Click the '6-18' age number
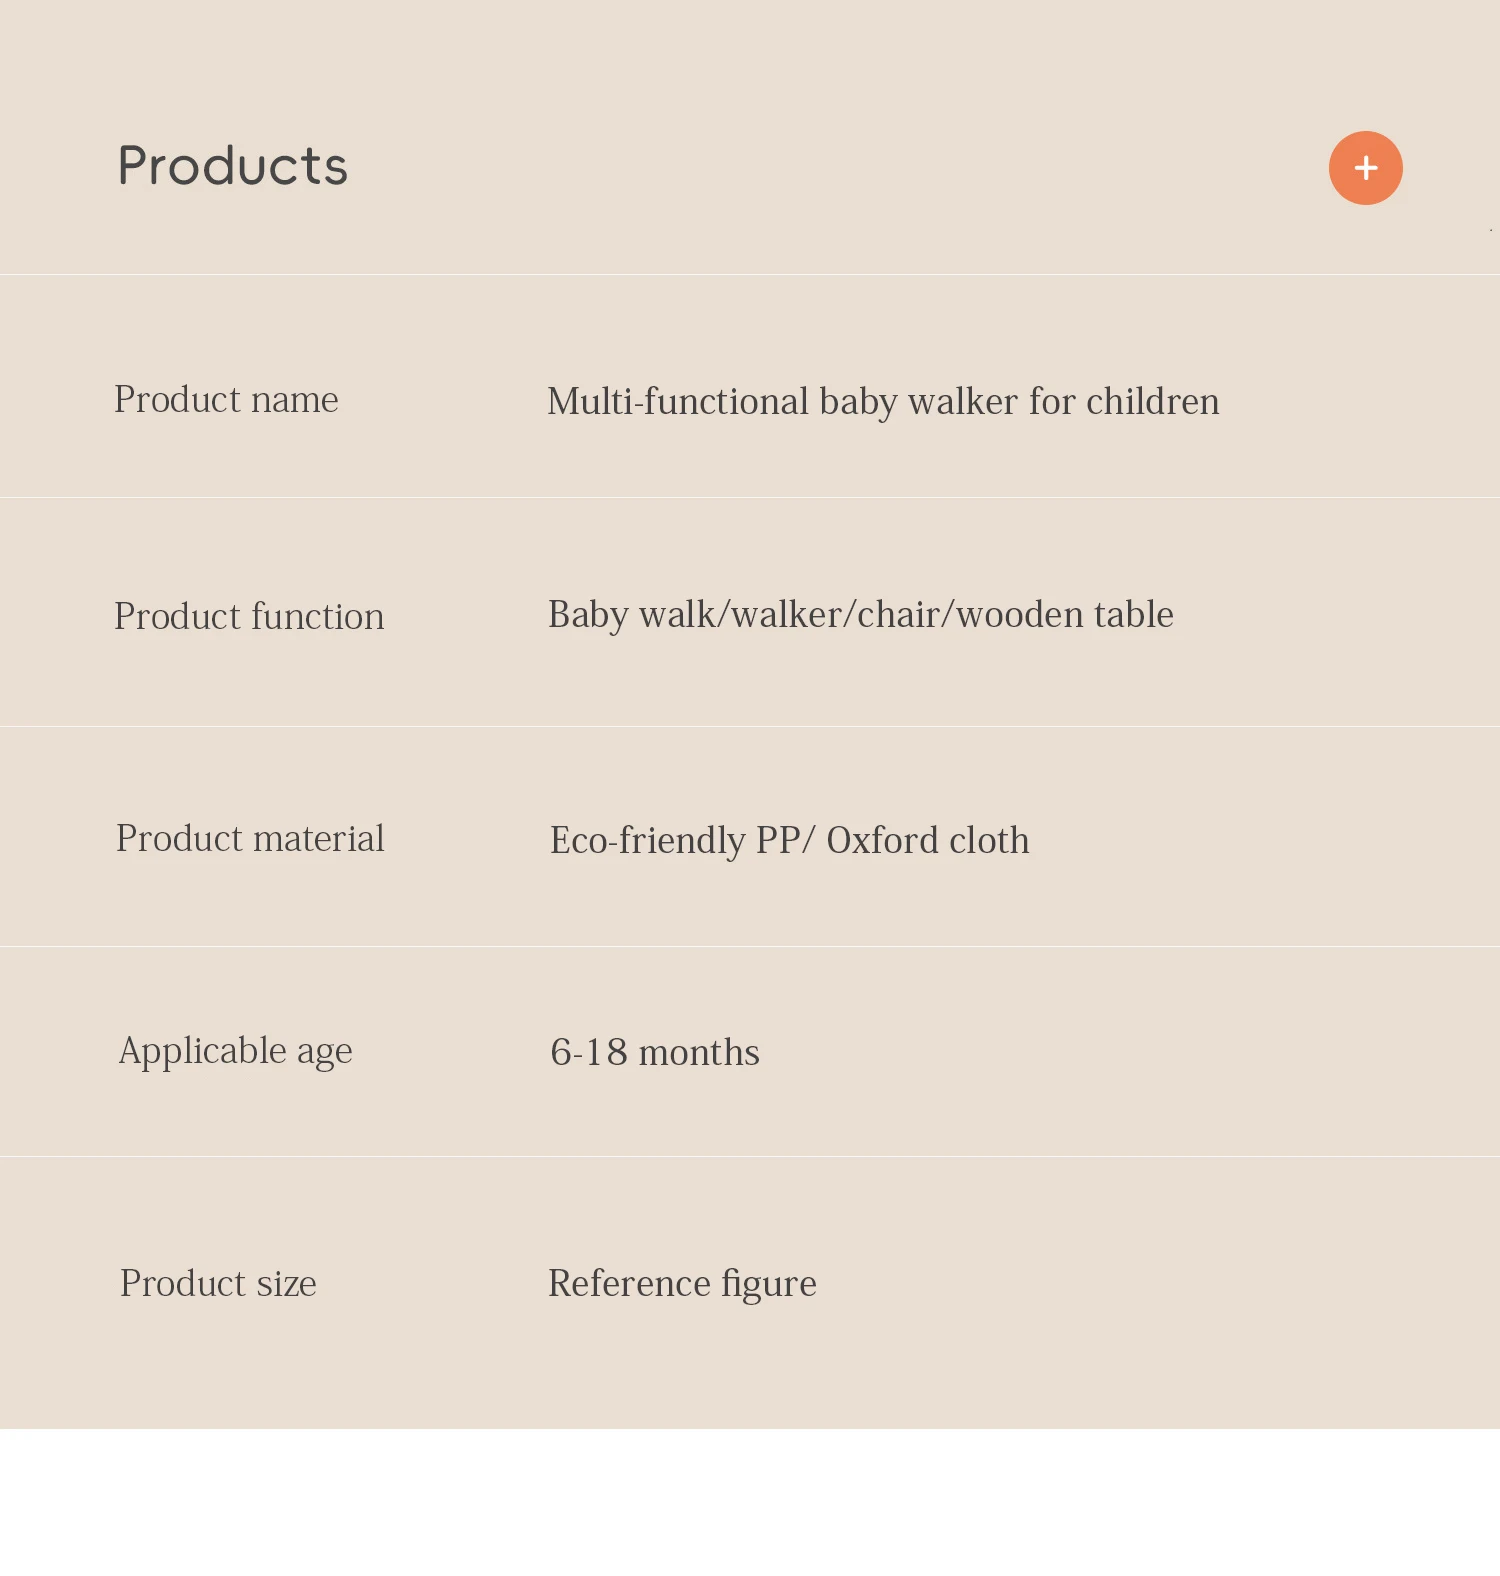This screenshot has width=1500, height=1576. click(x=589, y=1053)
